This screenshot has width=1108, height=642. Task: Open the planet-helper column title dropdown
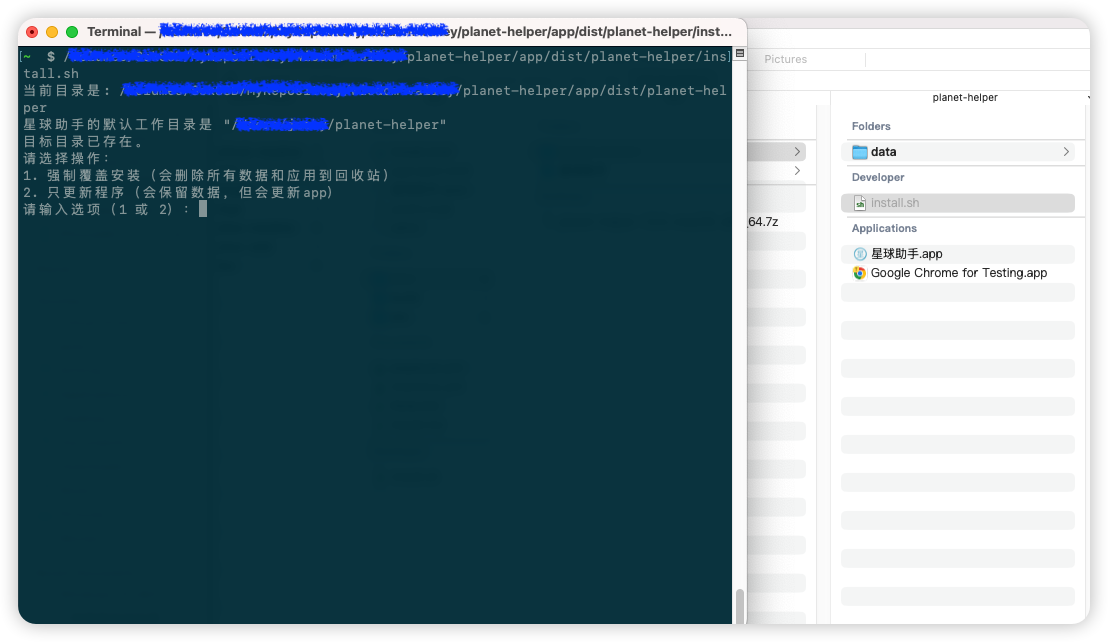coord(964,97)
